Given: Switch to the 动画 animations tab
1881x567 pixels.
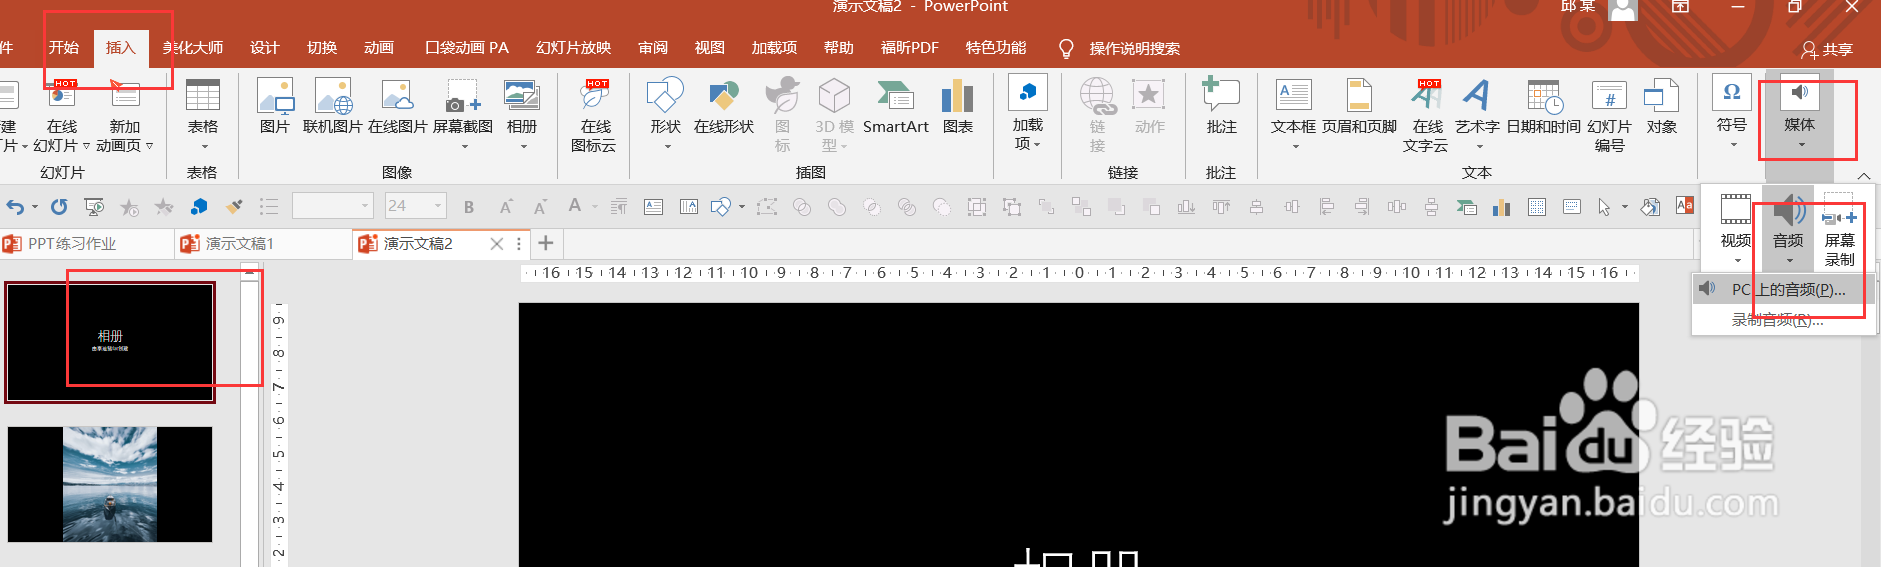Looking at the screenshot, I should pos(379,48).
